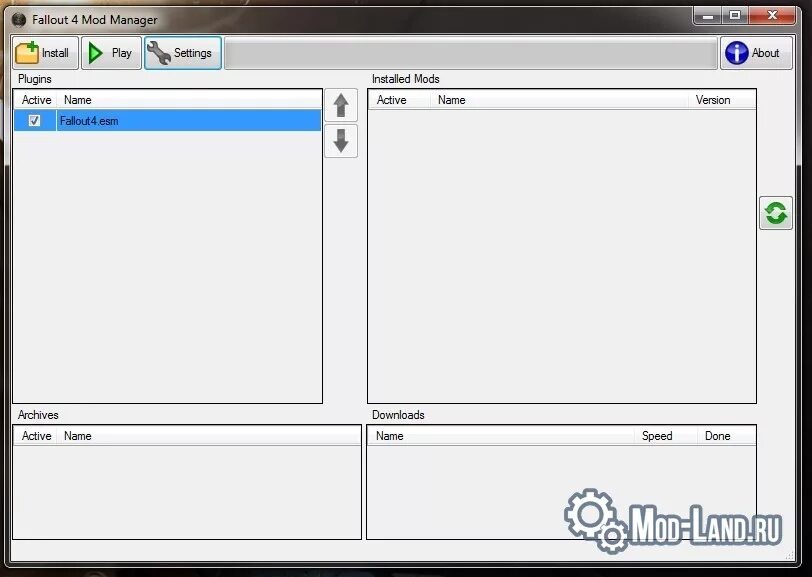Click Plugins list Name column header
This screenshot has height=577, width=812.
[x=188, y=100]
